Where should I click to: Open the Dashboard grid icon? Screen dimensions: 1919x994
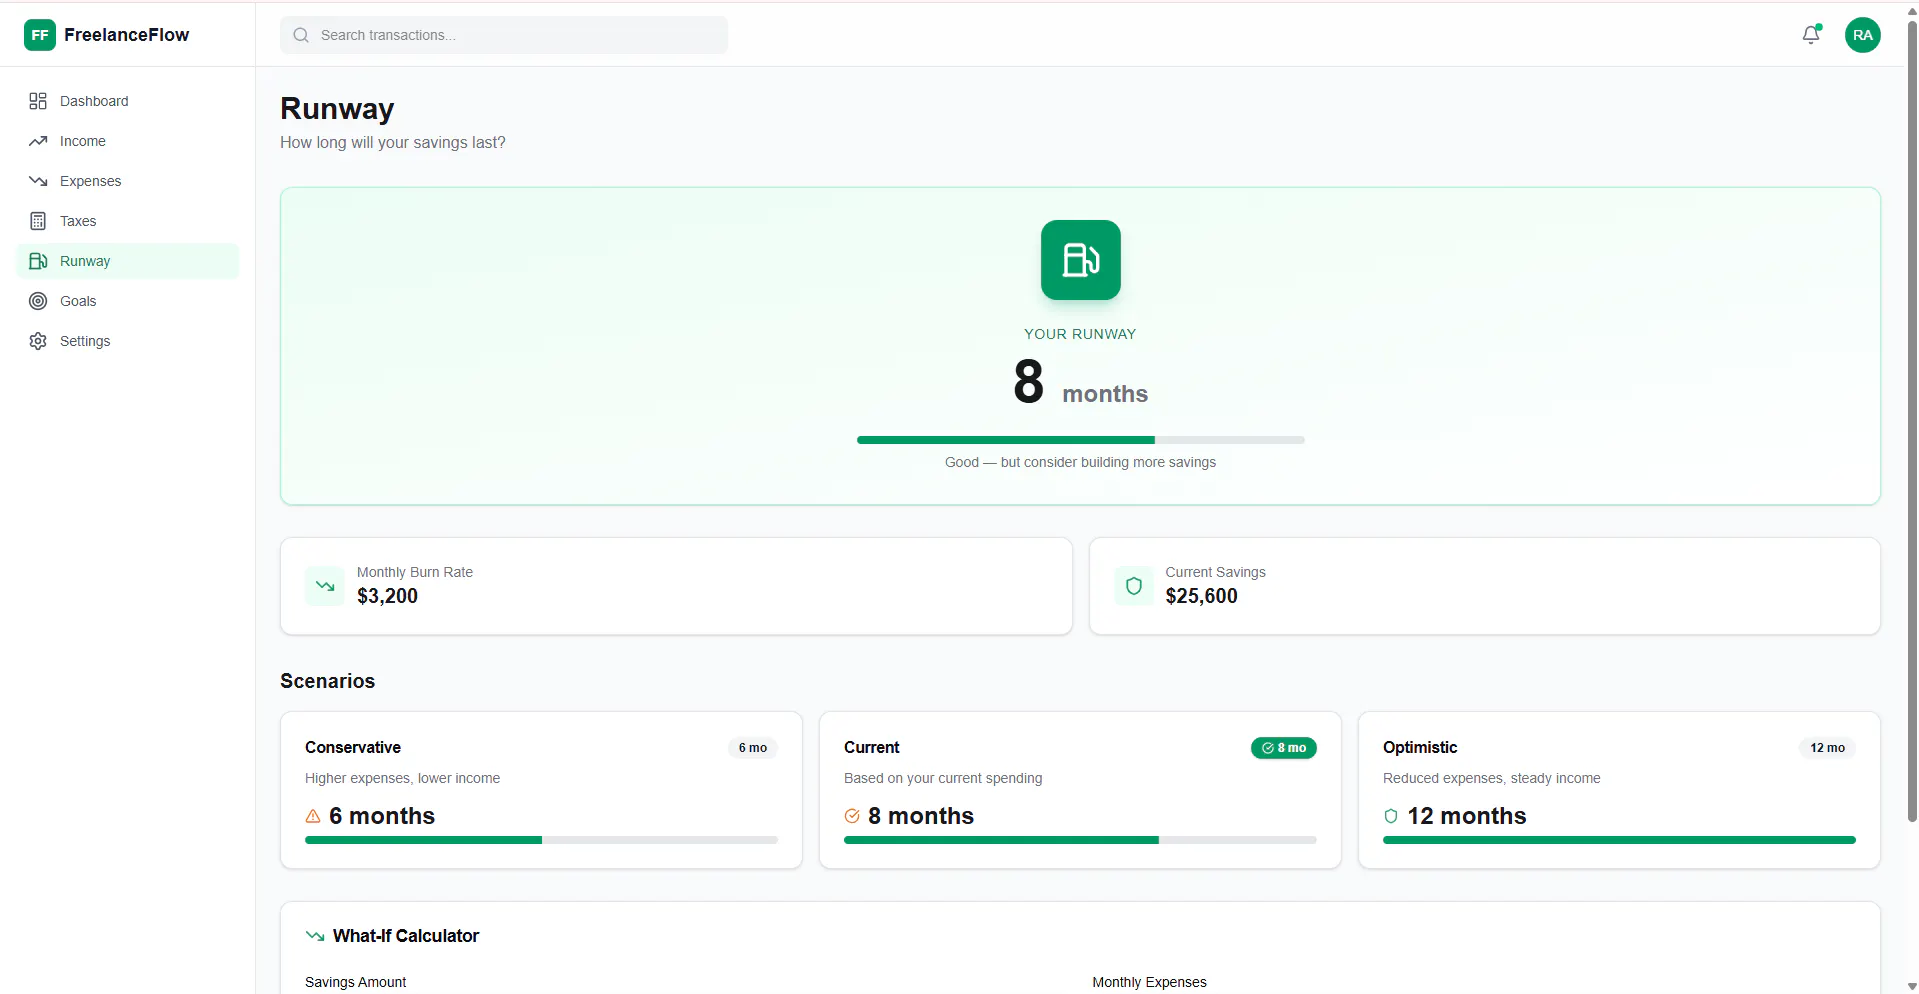pos(38,101)
